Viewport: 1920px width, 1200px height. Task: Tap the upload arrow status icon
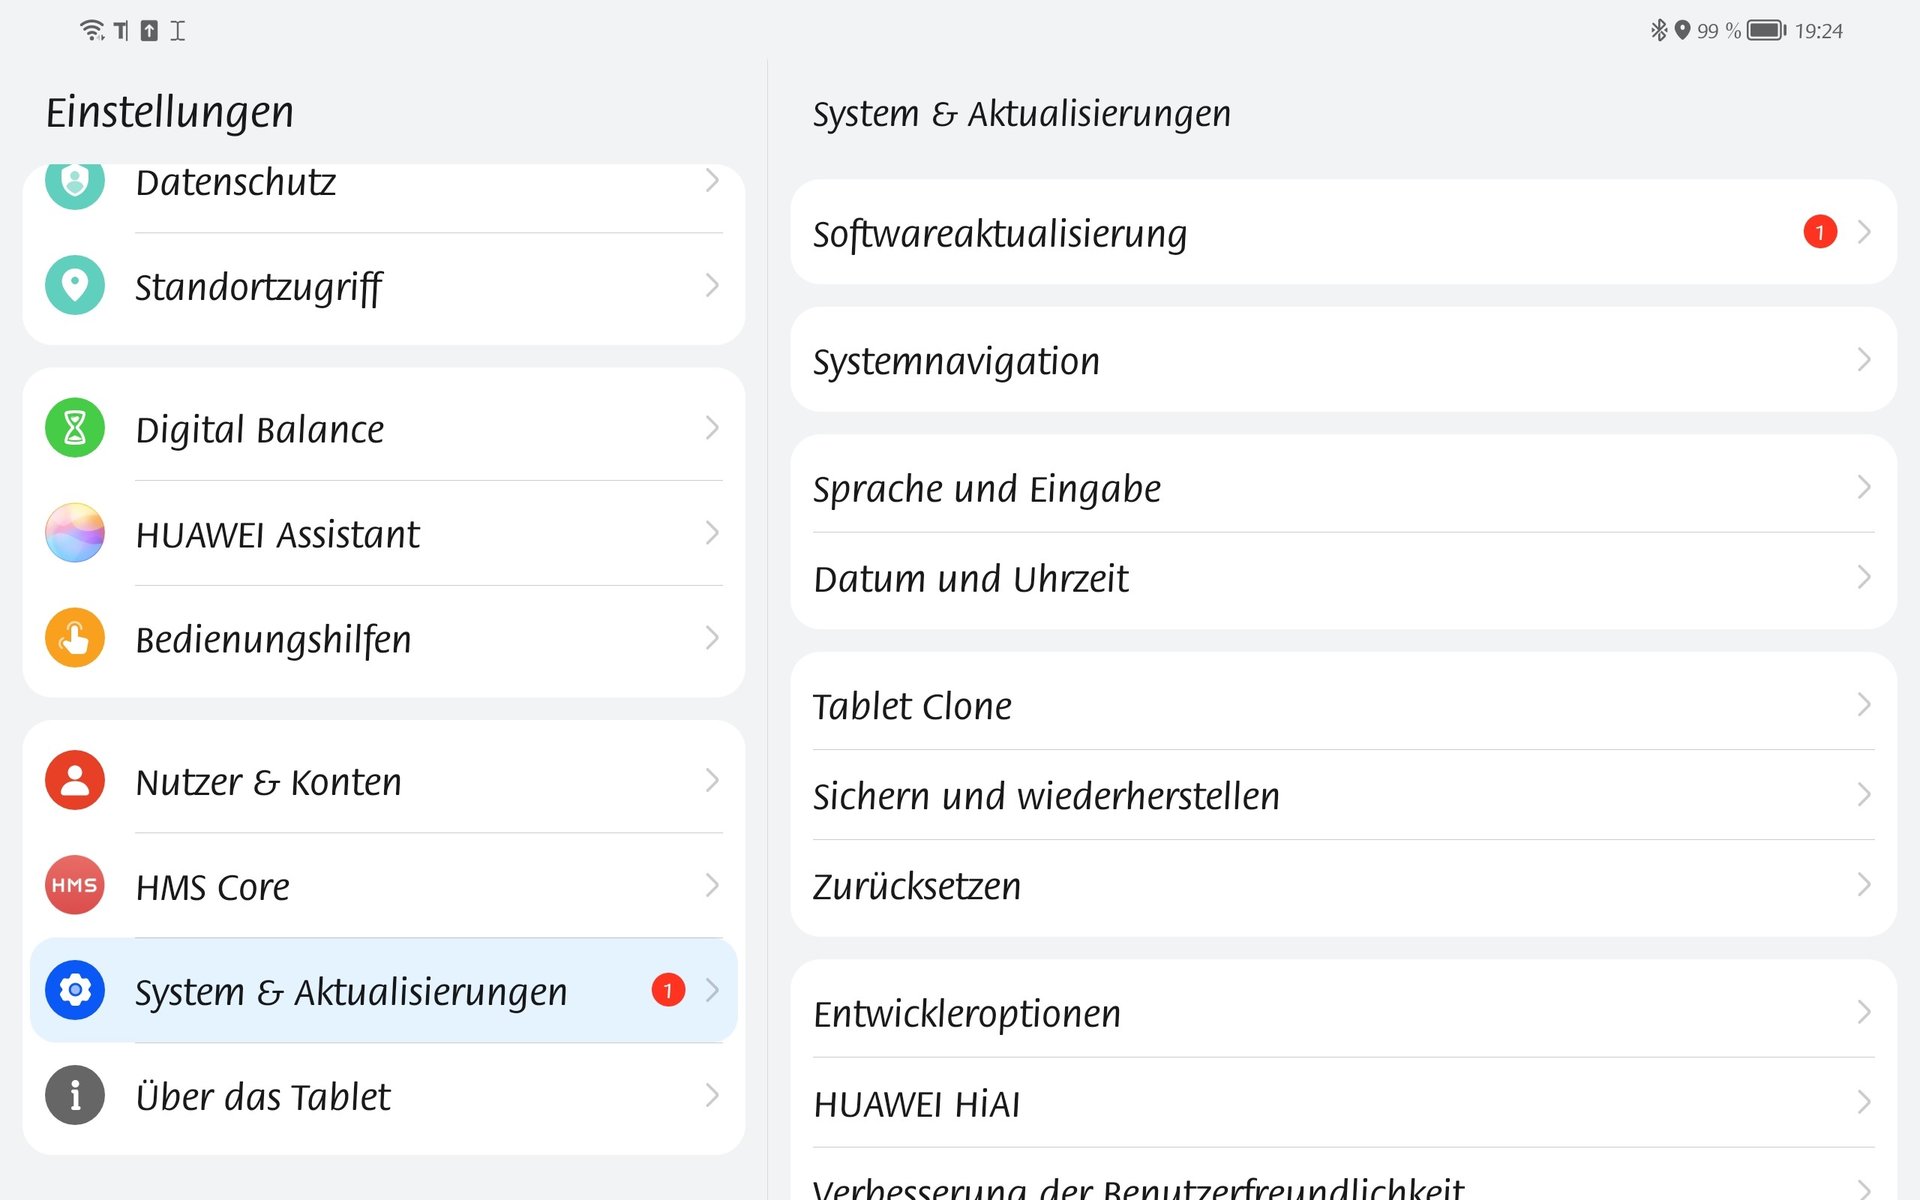[149, 30]
